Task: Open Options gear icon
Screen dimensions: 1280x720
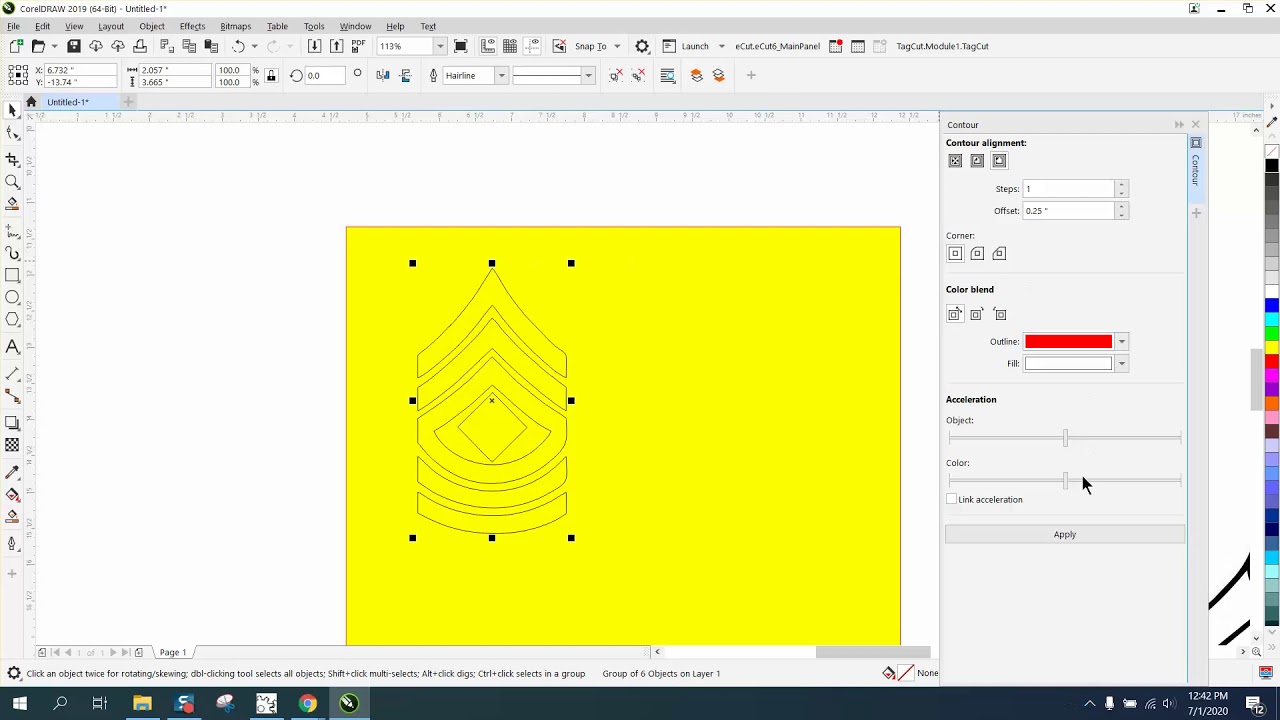Action: click(642, 46)
